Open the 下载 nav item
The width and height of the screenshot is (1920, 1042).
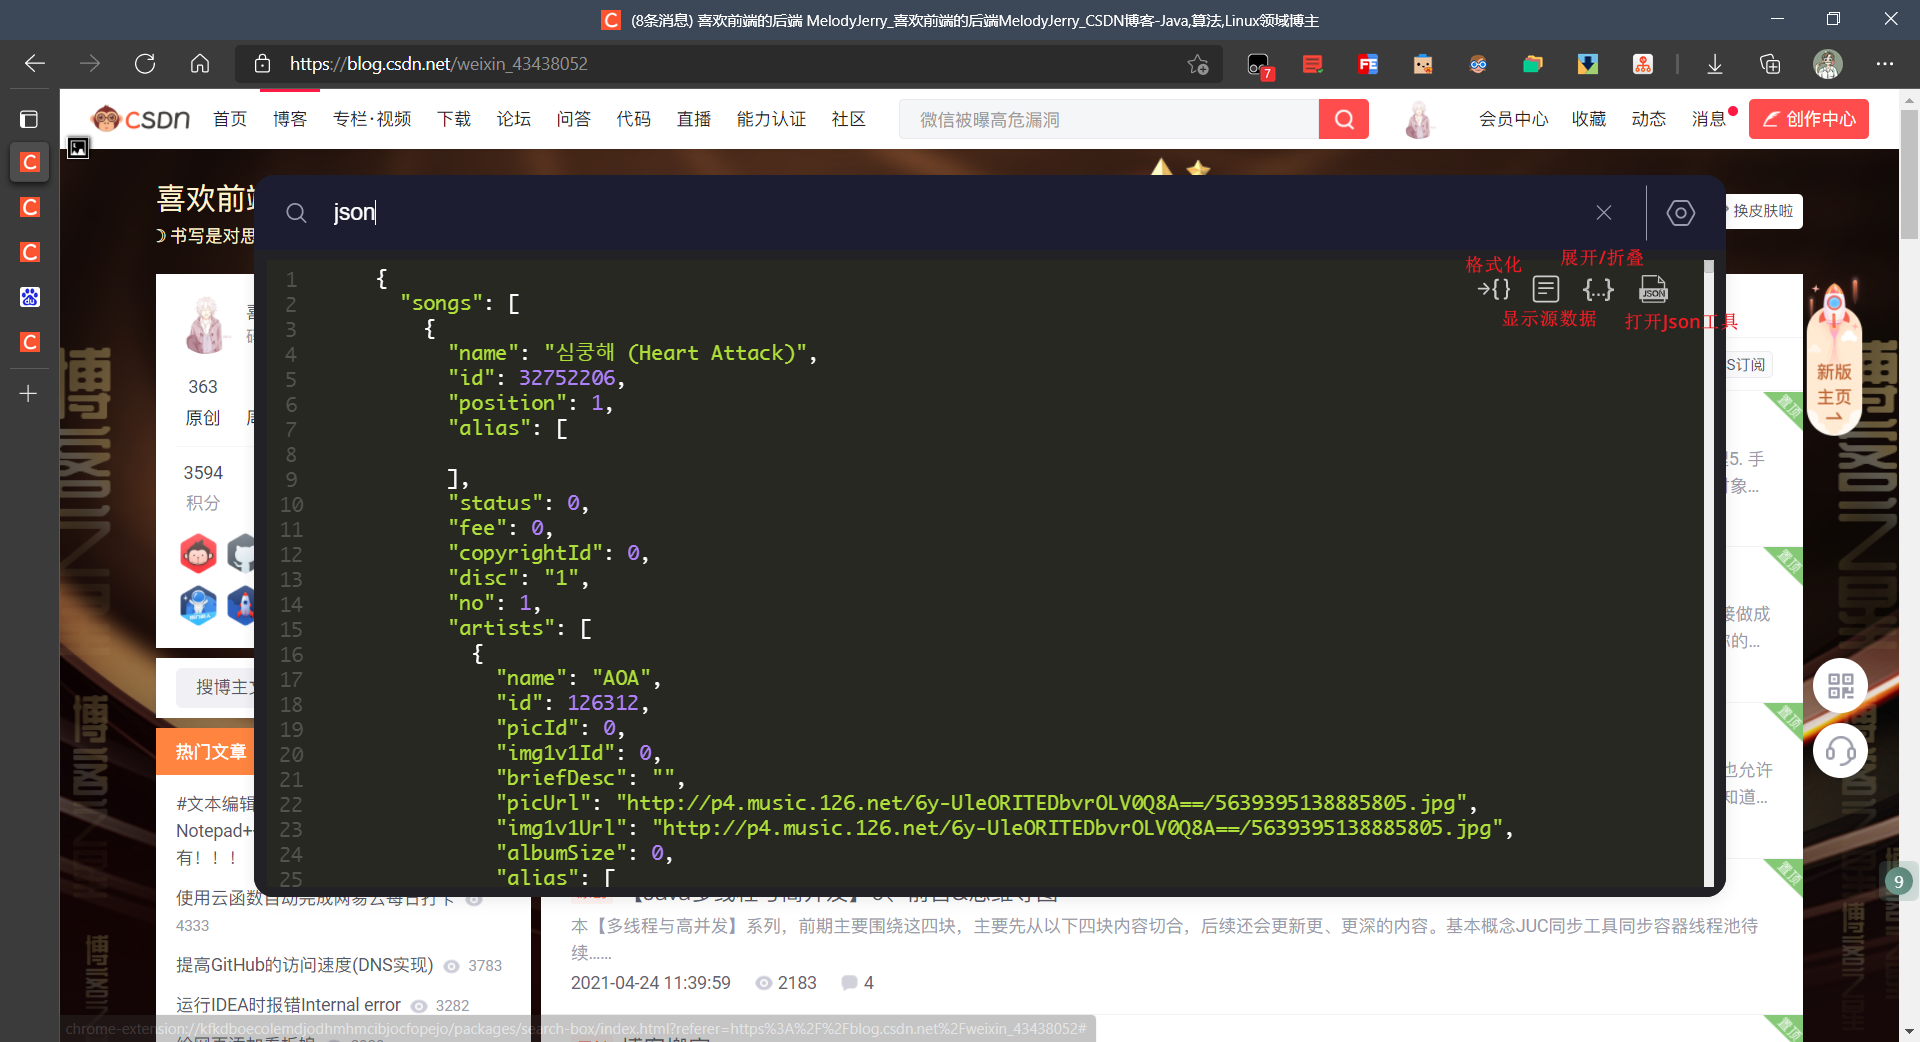(454, 119)
